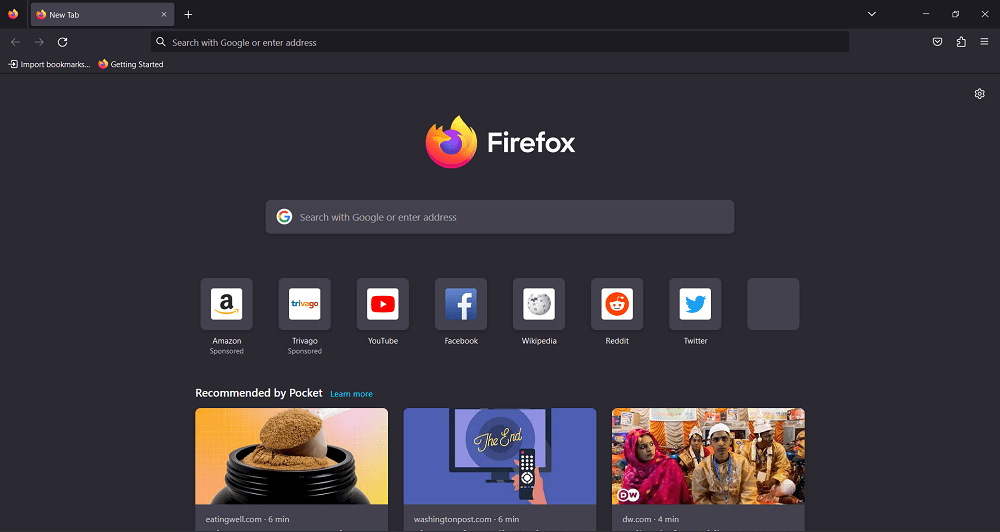Open the Getting Started bookmark
This screenshot has height=532, width=1000.
[x=131, y=64]
